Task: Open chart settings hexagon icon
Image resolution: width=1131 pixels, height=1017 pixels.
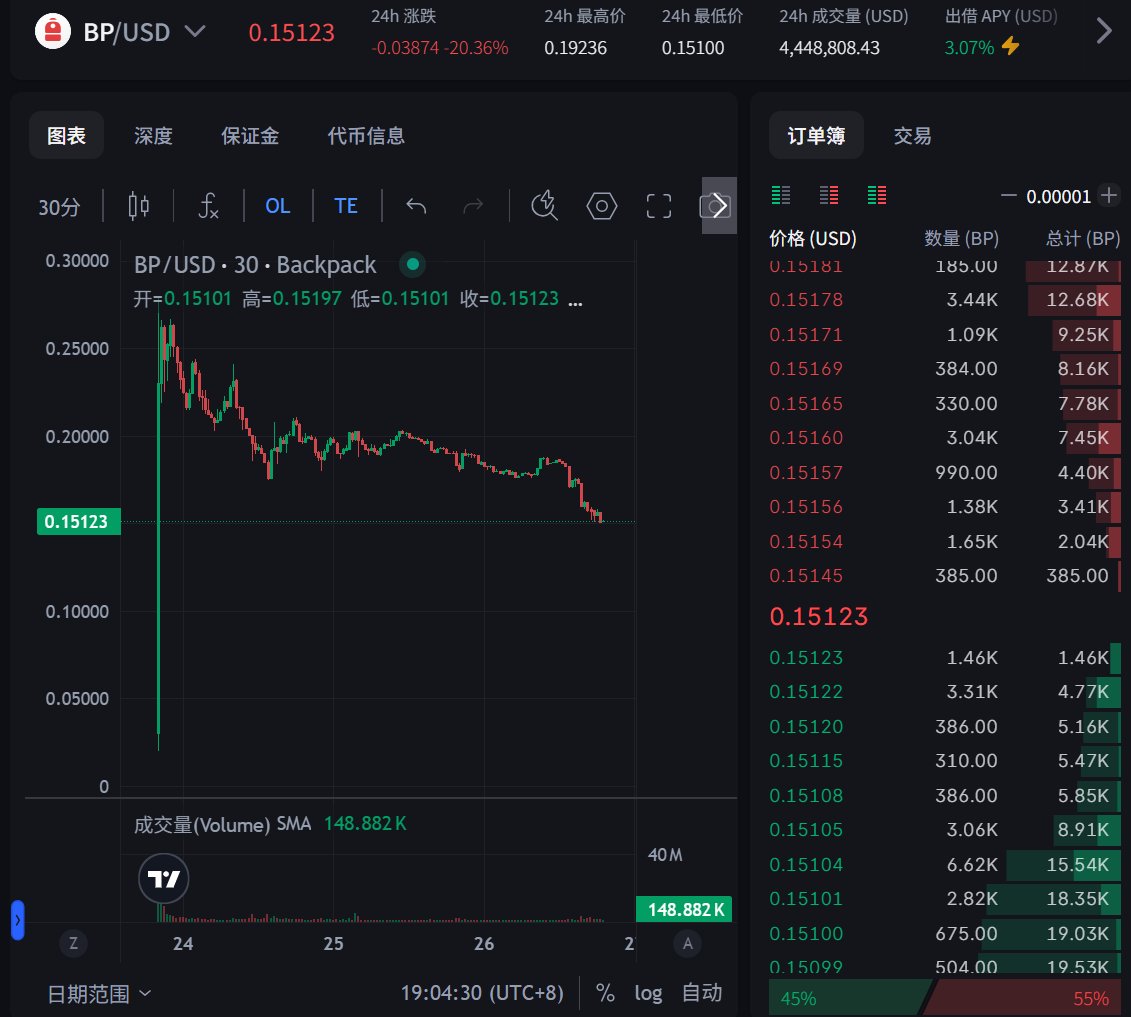Action: [x=602, y=206]
